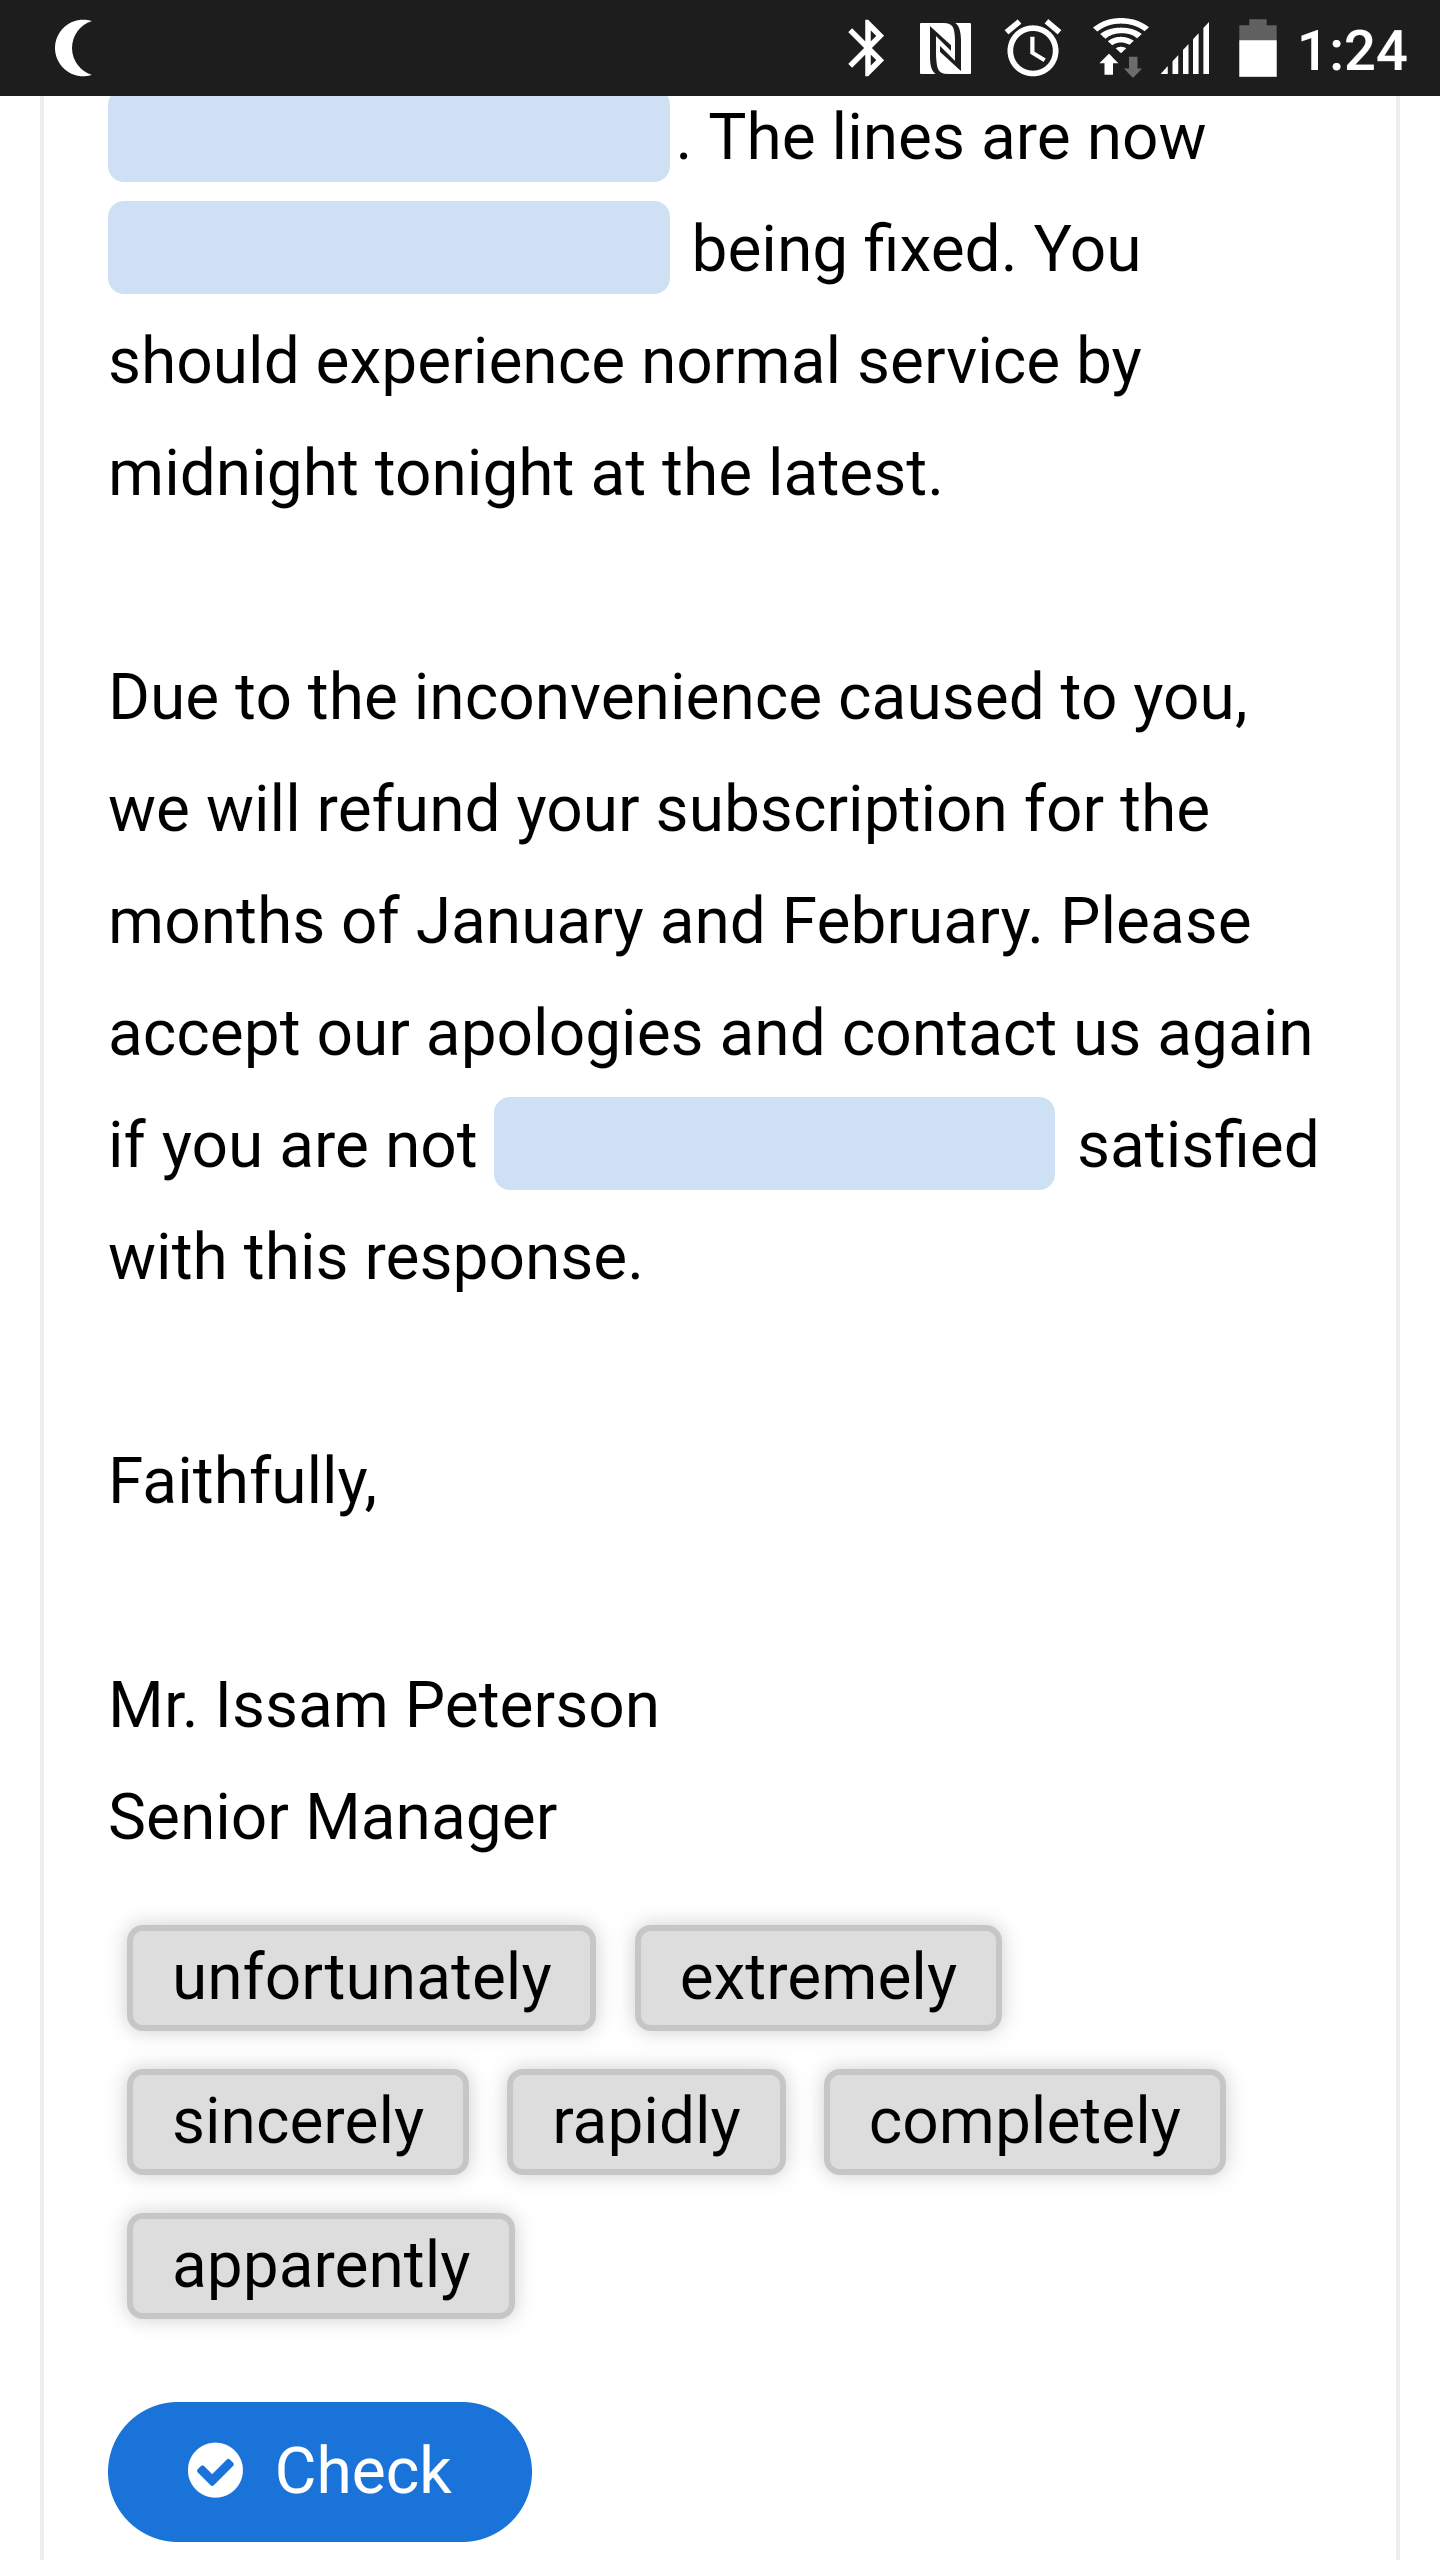
Task: Tap the alarm clock status icon
Action: click(x=1032, y=49)
